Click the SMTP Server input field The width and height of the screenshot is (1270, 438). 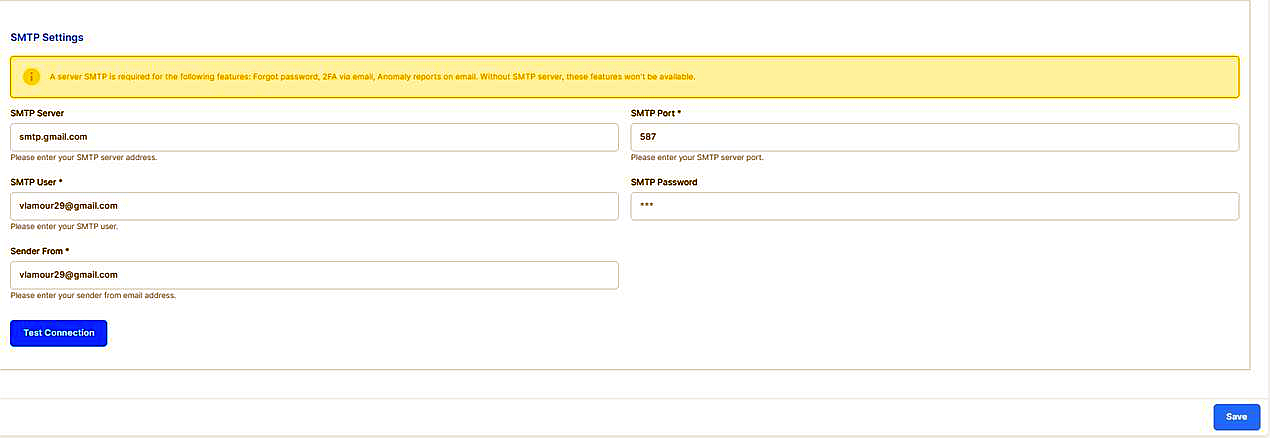pos(314,137)
